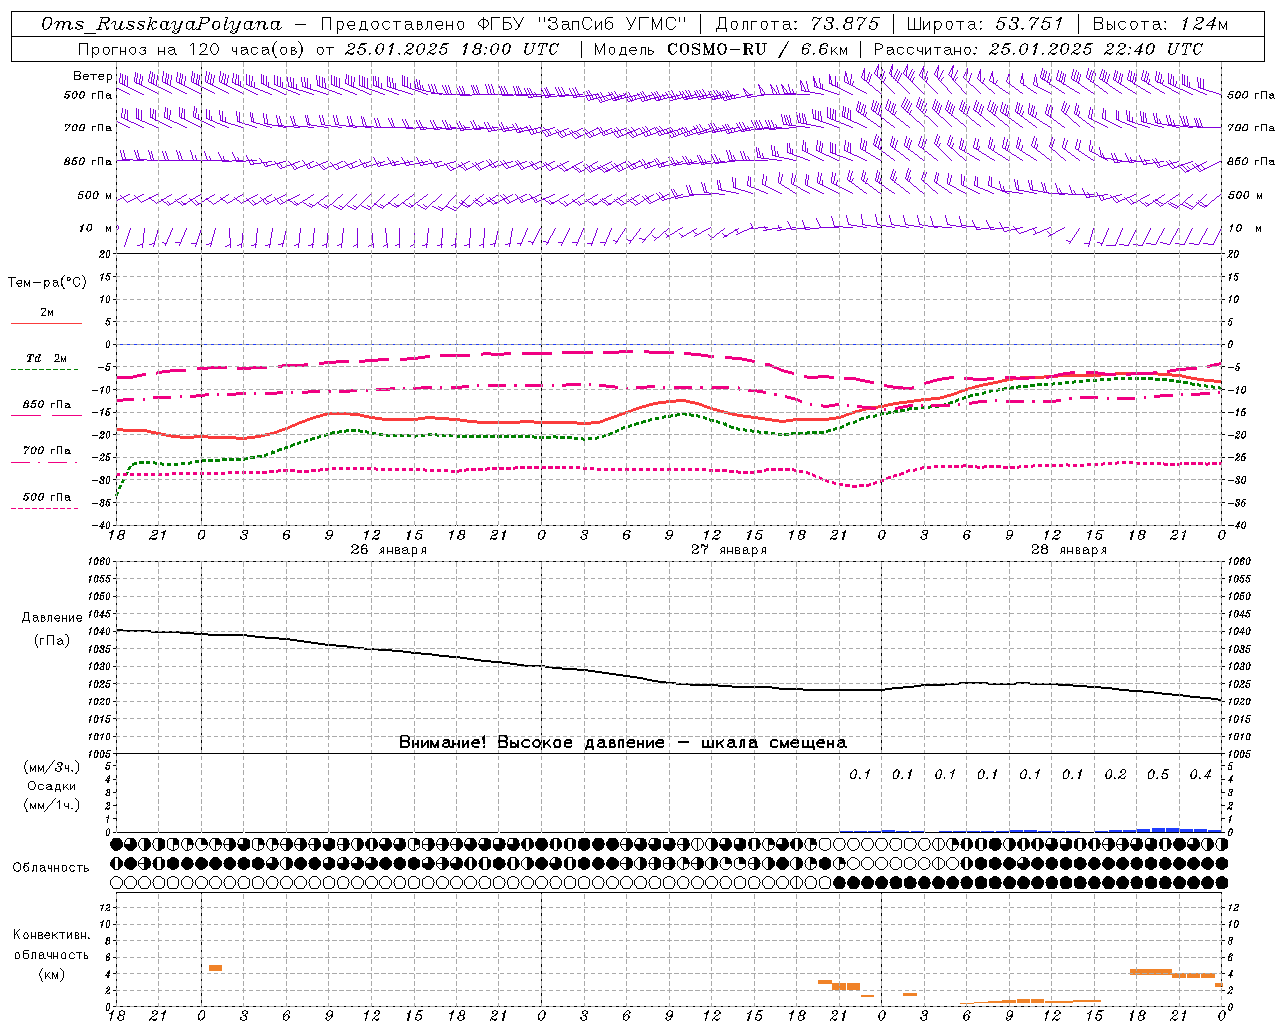Click the '(гПа)' pressure unit label
The height and width of the screenshot is (1024, 1280).
coord(52,641)
